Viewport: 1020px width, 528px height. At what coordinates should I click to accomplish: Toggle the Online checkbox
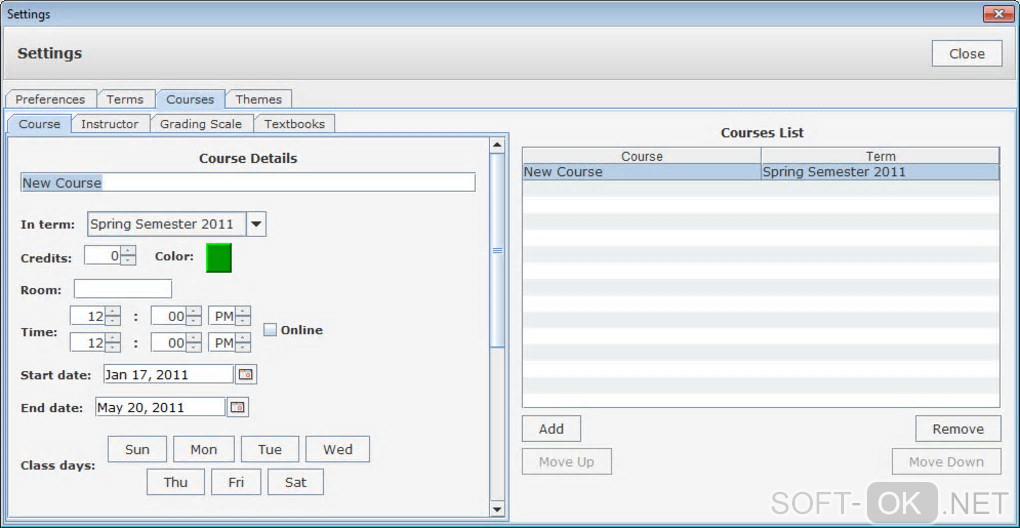pyautogui.click(x=270, y=330)
